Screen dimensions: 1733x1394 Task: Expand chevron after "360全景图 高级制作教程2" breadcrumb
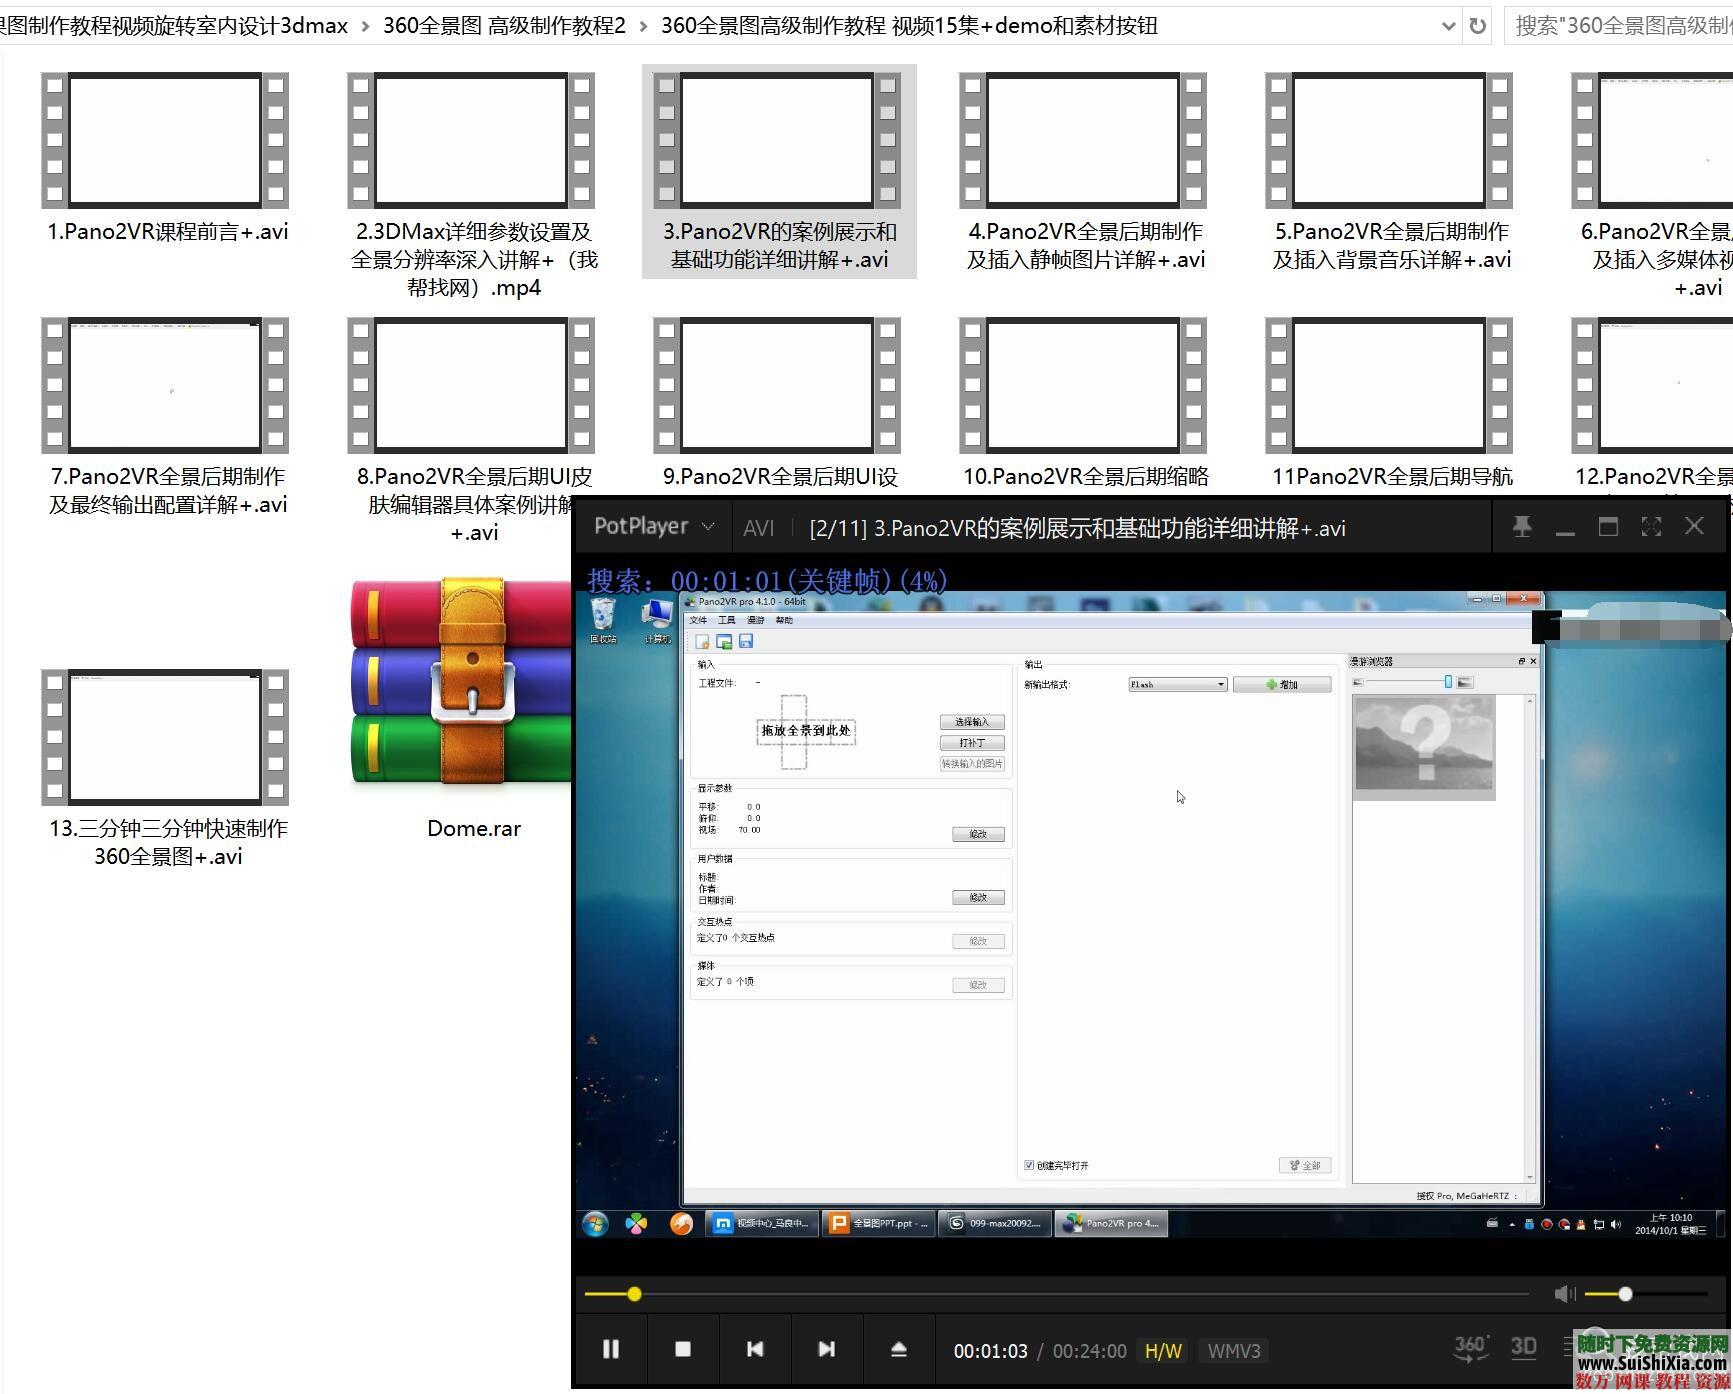643,26
